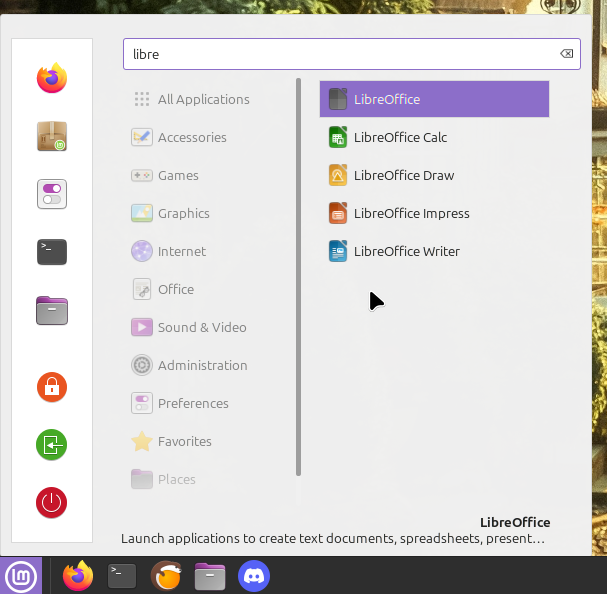Click the Linux Mint menu button in panel

tap(21, 576)
